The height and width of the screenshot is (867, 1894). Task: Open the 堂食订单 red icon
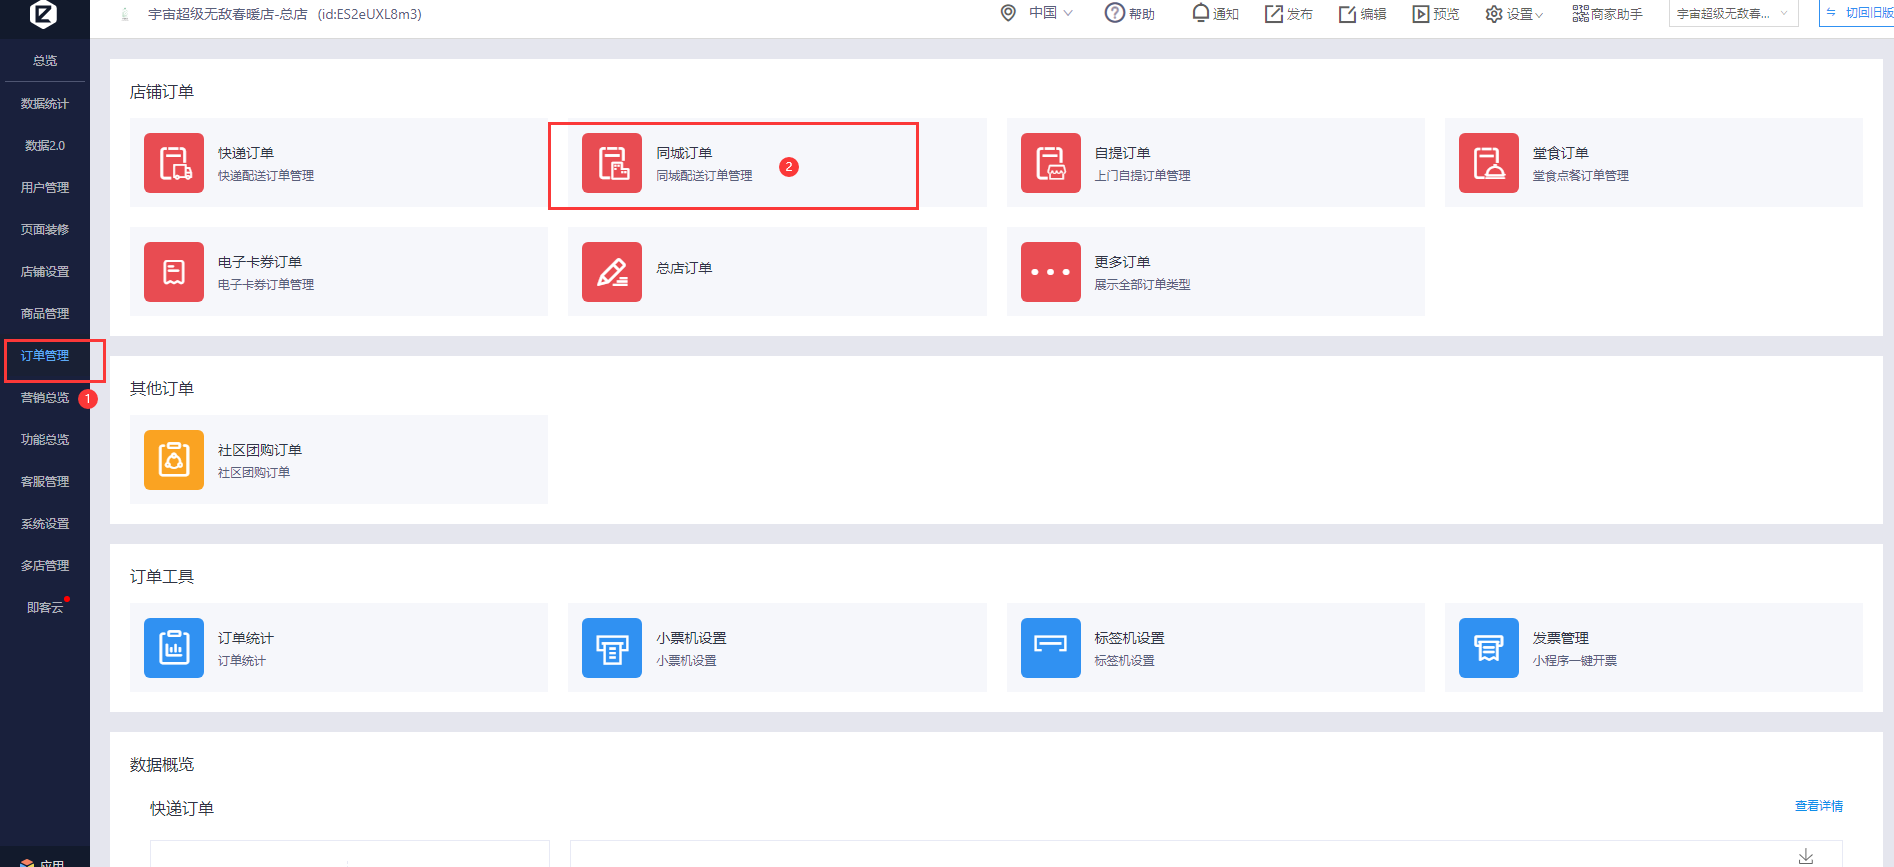[1489, 163]
